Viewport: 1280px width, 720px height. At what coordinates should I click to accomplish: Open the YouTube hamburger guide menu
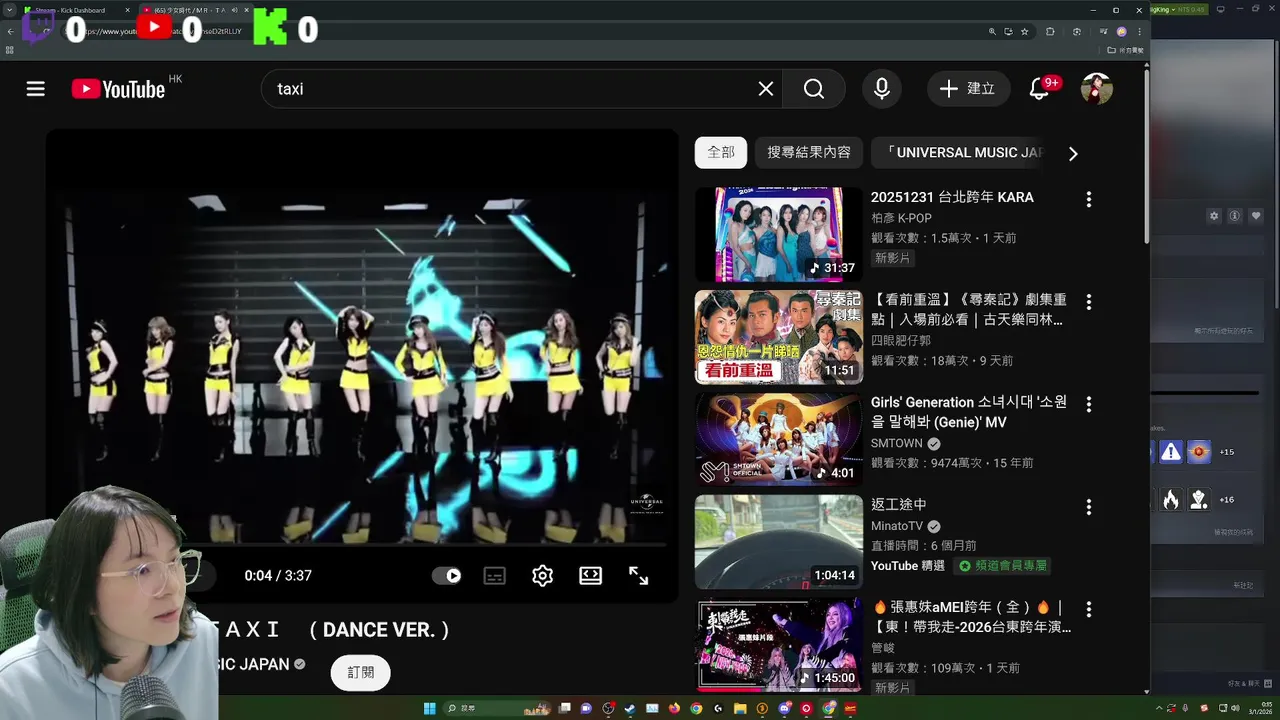coord(36,89)
